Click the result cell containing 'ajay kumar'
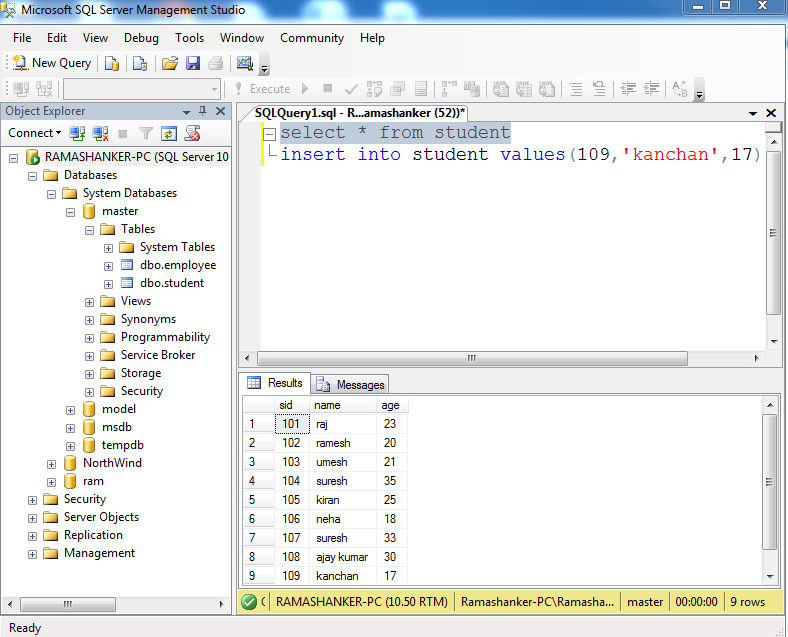This screenshot has width=788, height=637. point(342,557)
